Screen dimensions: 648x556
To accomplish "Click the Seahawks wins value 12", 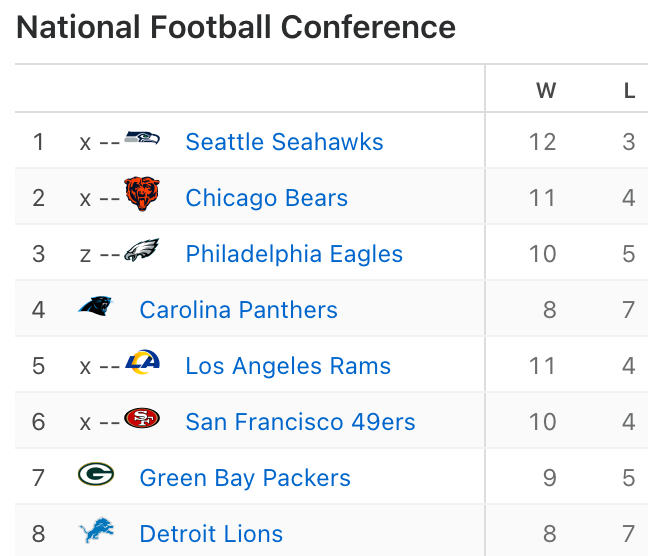I will (x=542, y=142).
